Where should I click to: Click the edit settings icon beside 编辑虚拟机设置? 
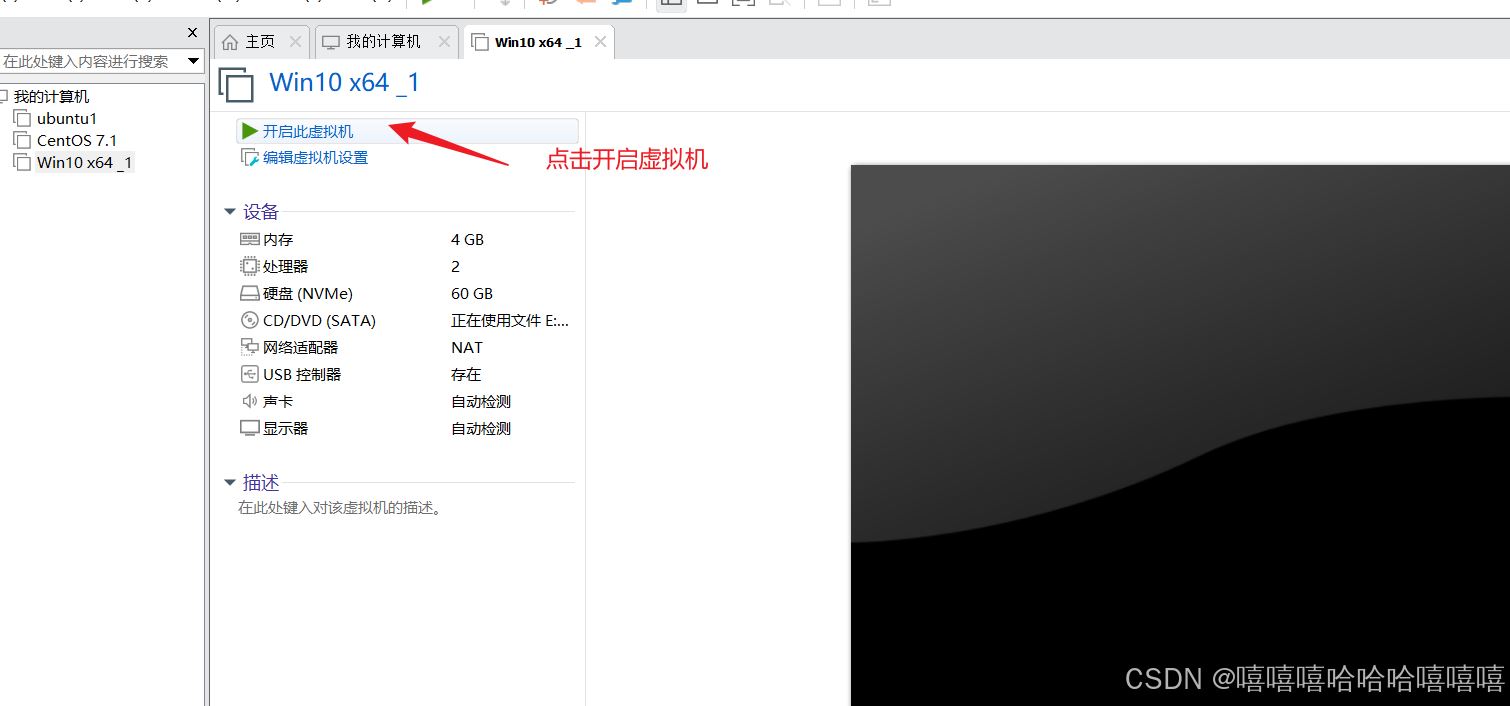[x=250, y=158]
